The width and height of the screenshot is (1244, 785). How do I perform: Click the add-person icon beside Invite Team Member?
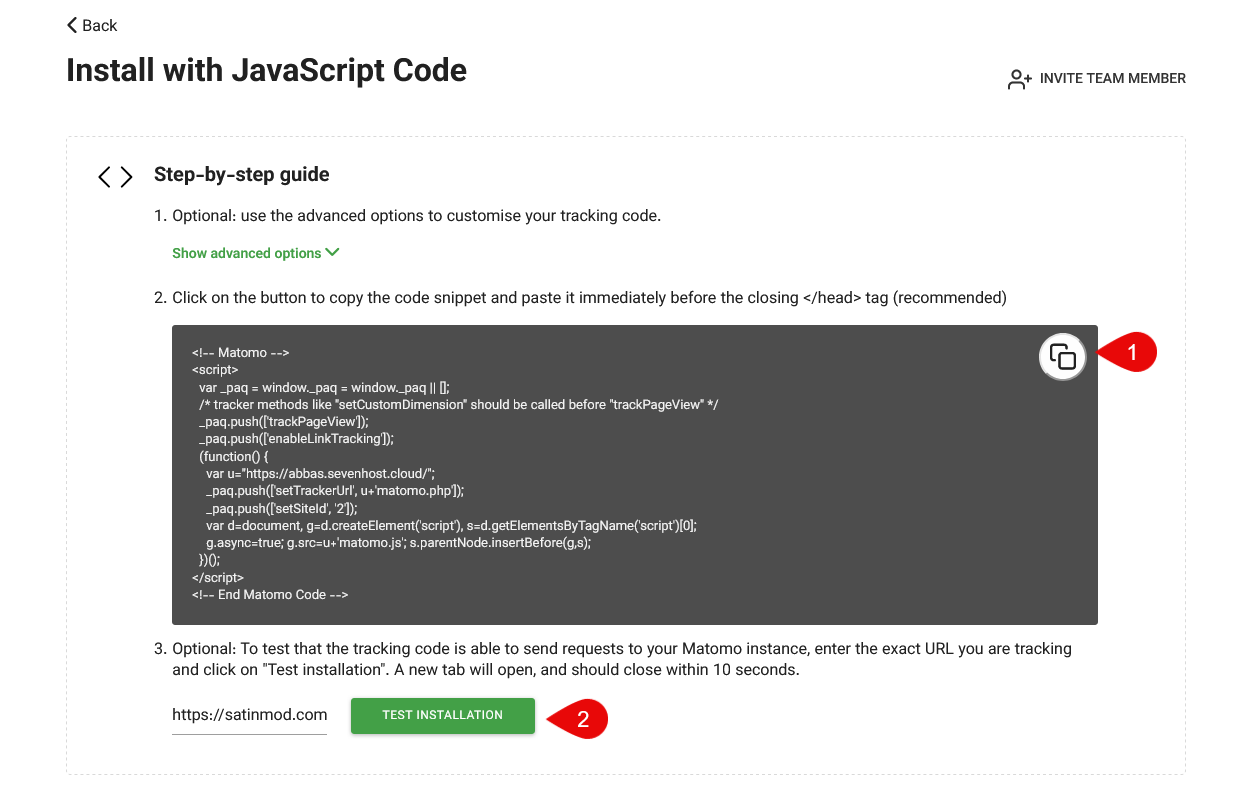[1019, 79]
